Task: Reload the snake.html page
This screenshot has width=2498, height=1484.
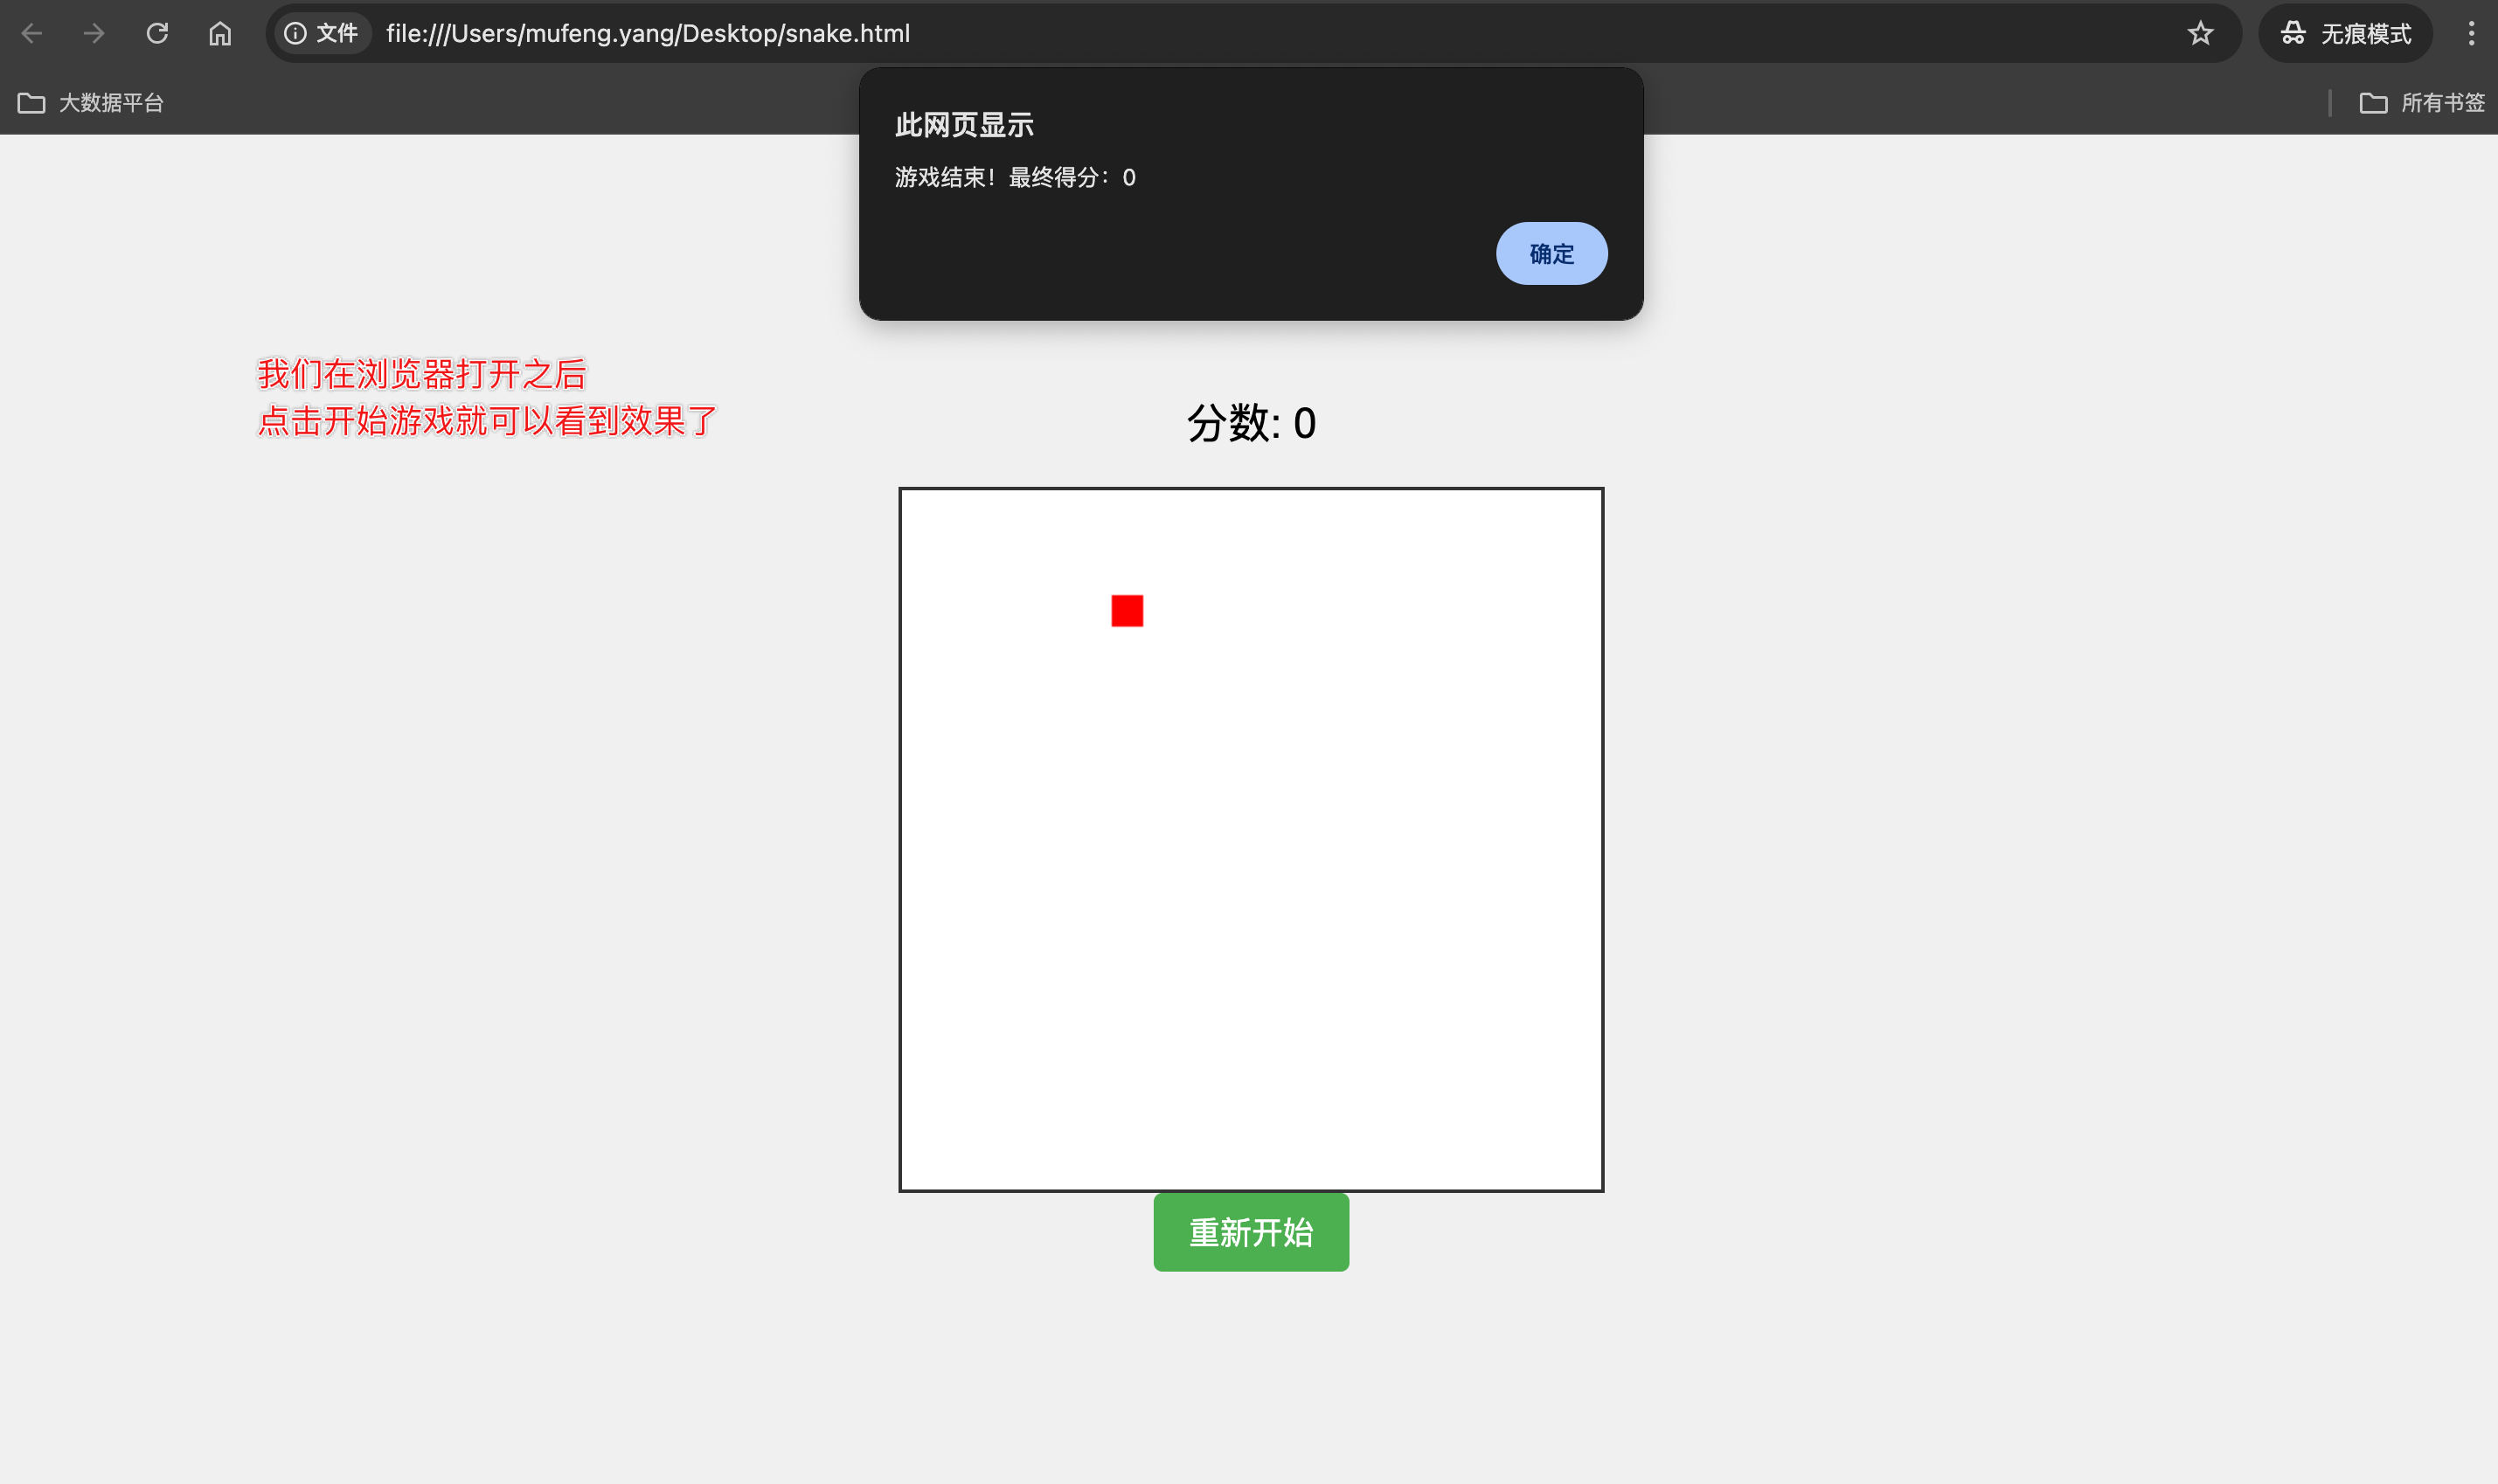Action: coord(157,34)
